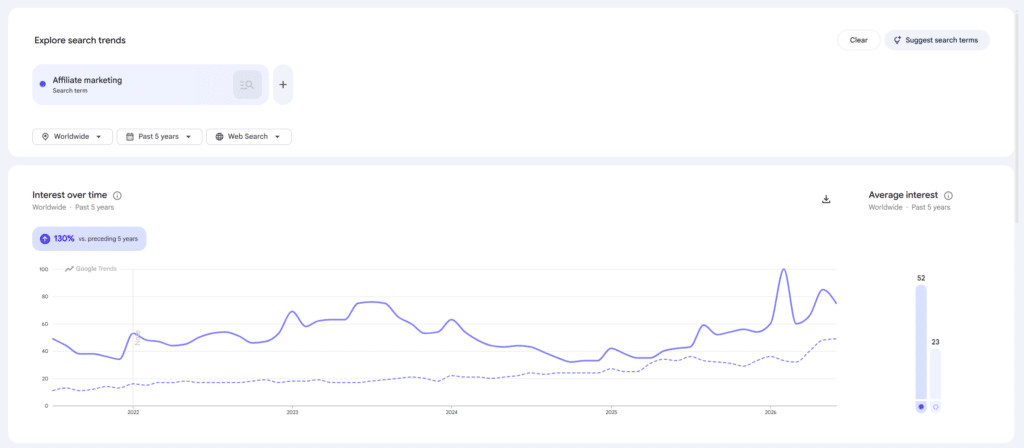This screenshot has height=448, width=1024.
Task: Open the Past 5 years time range dropdown
Action: (159, 136)
